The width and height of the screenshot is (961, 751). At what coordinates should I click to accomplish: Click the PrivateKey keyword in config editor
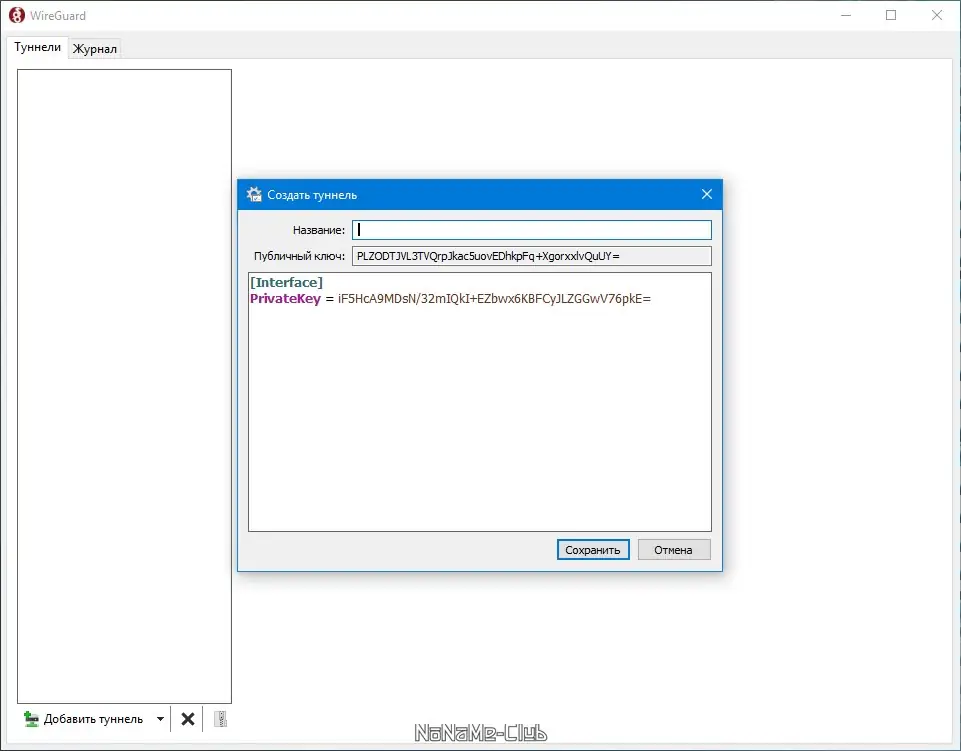(286, 299)
